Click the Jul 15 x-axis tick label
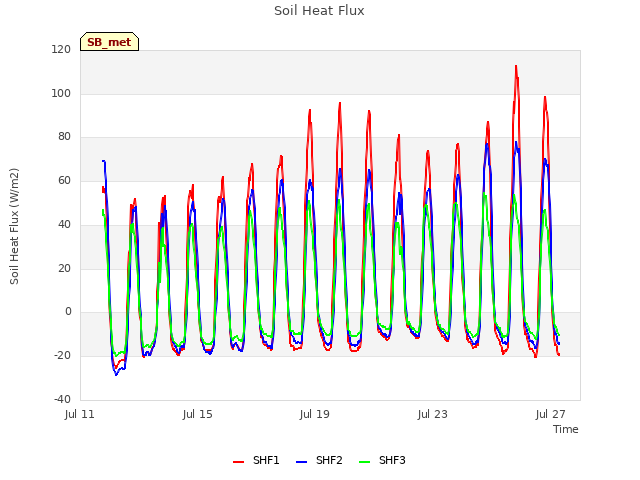The width and height of the screenshot is (640, 480). 198,414
